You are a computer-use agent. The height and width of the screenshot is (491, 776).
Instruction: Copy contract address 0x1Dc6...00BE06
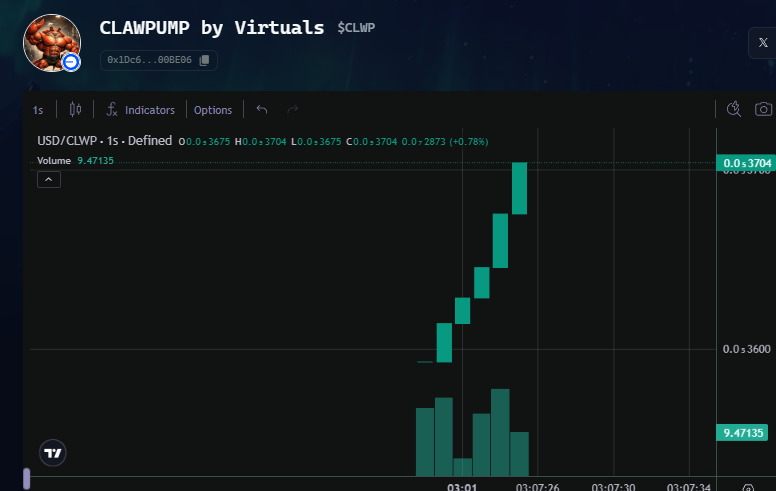[204, 60]
